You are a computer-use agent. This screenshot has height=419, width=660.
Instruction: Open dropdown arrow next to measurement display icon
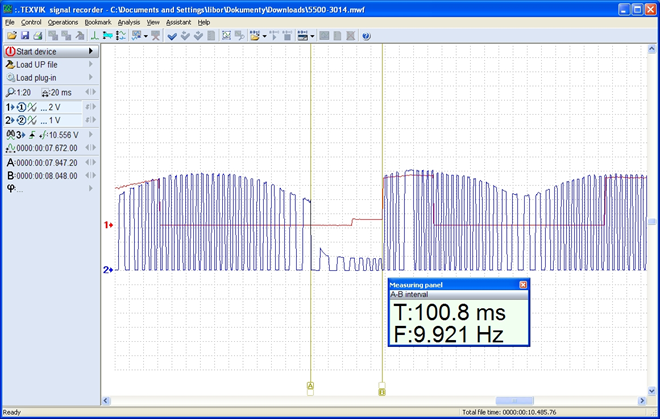pos(146,36)
